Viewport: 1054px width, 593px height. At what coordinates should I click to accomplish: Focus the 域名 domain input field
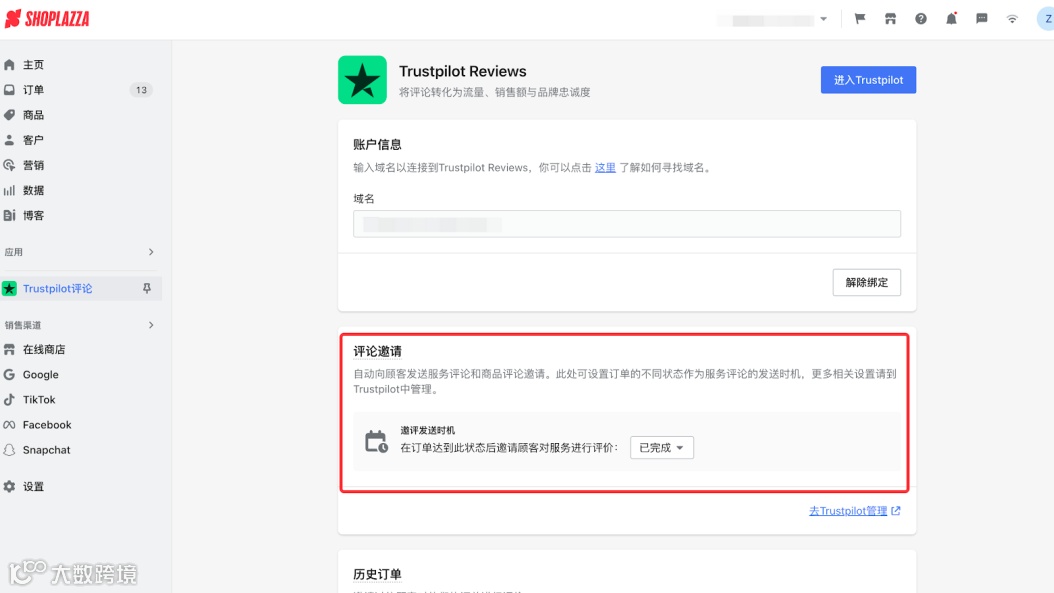coord(626,224)
